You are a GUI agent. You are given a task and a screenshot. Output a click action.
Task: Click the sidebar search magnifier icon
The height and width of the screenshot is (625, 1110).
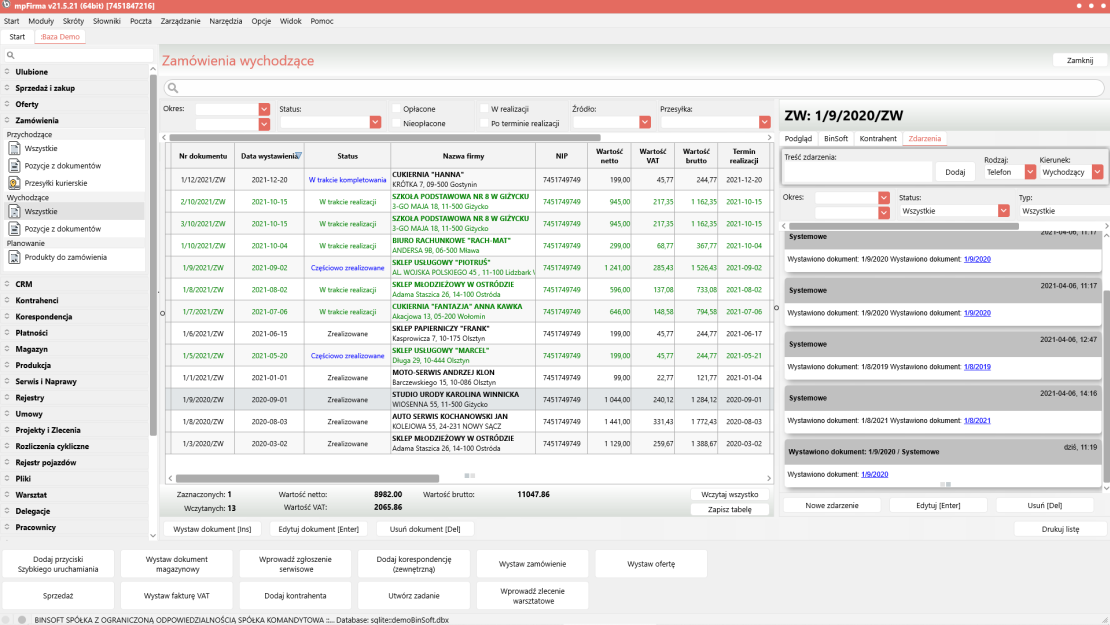pos(10,55)
